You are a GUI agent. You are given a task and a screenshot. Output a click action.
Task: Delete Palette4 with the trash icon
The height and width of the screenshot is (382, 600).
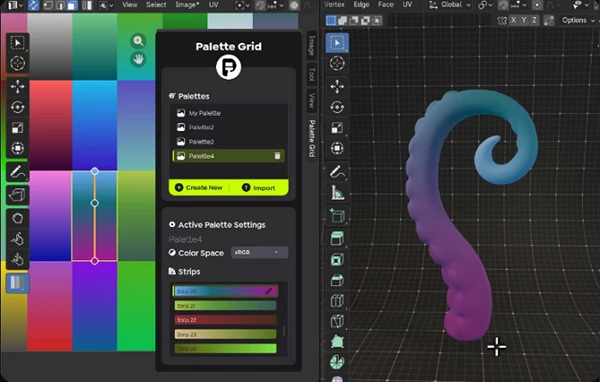pos(277,156)
